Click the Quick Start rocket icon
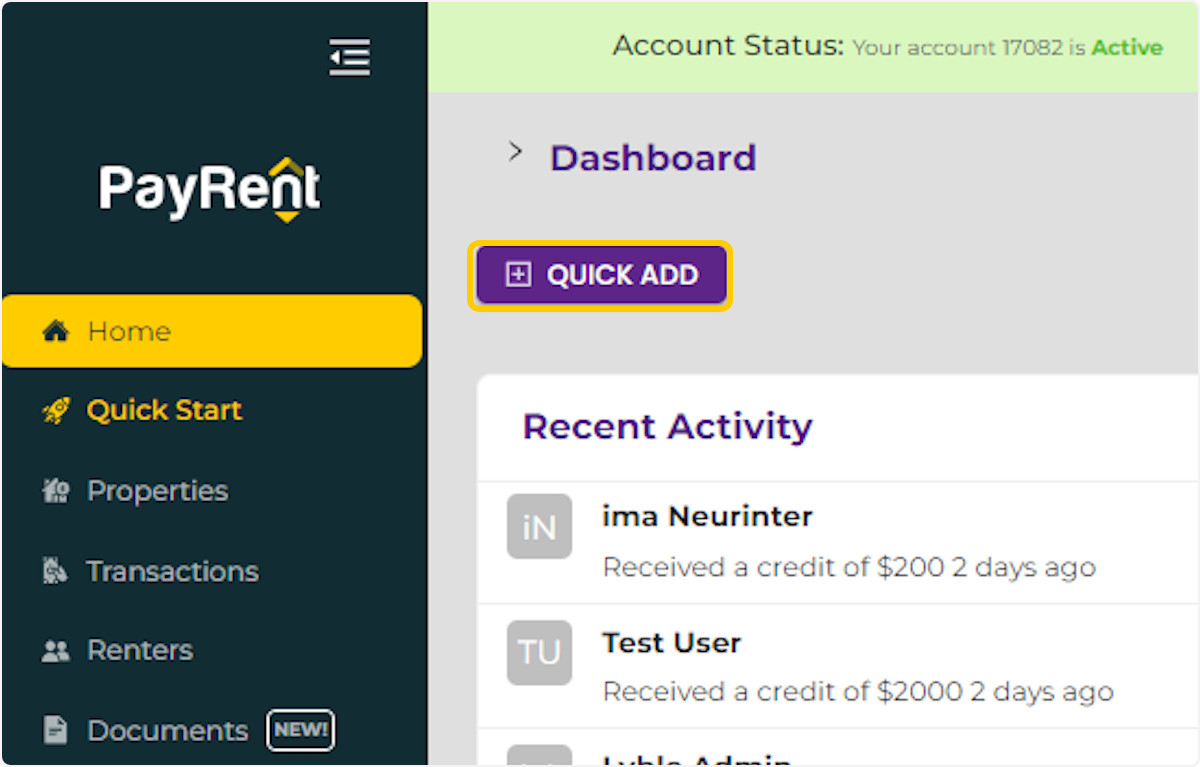The height and width of the screenshot is (767, 1200). pyautogui.click(x=58, y=409)
